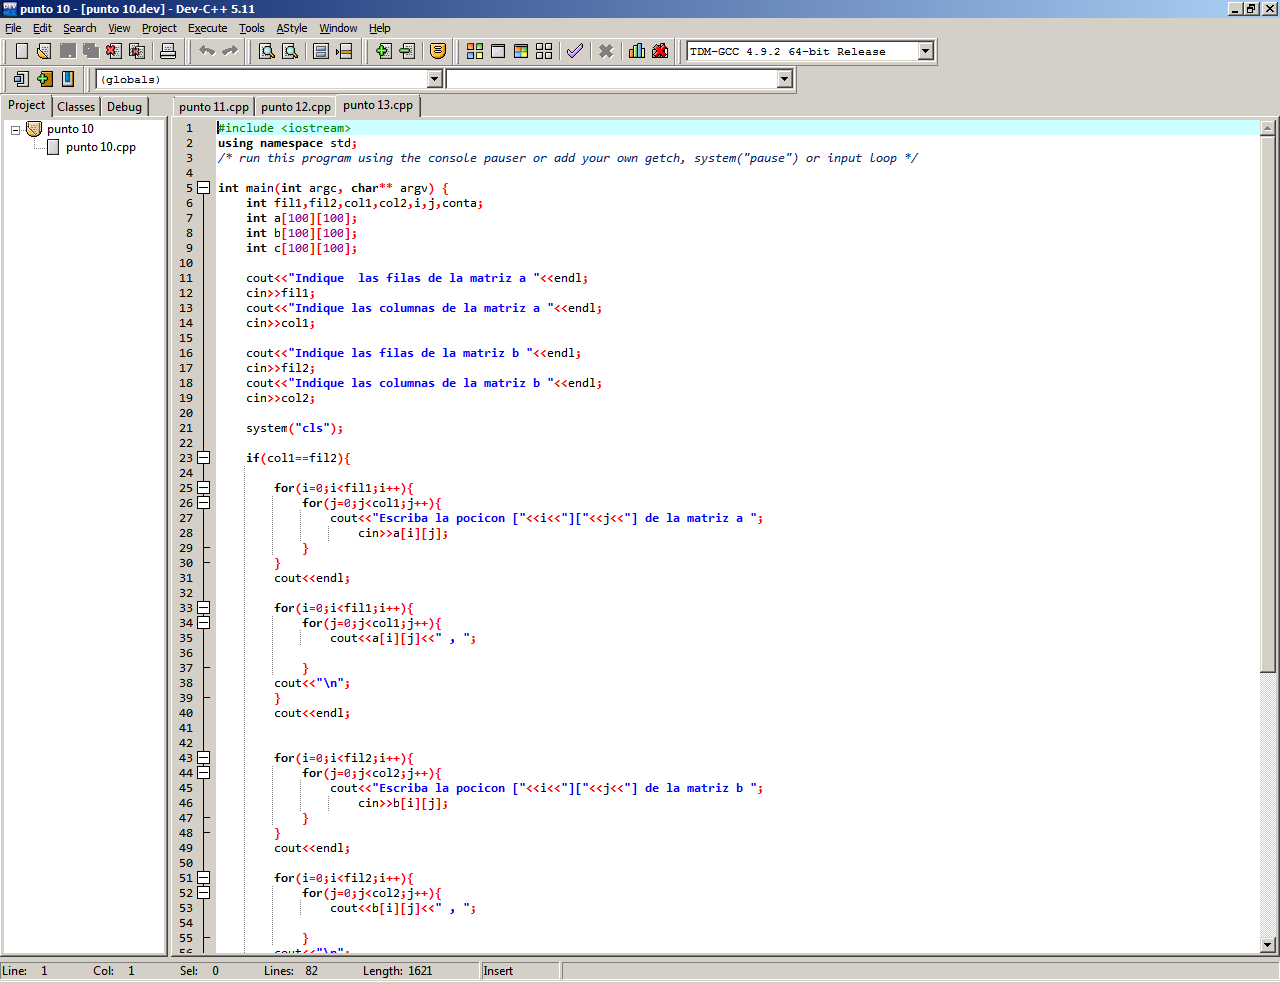Click the editor scrollbar down arrow
1280x984 pixels.
click(x=1268, y=944)
